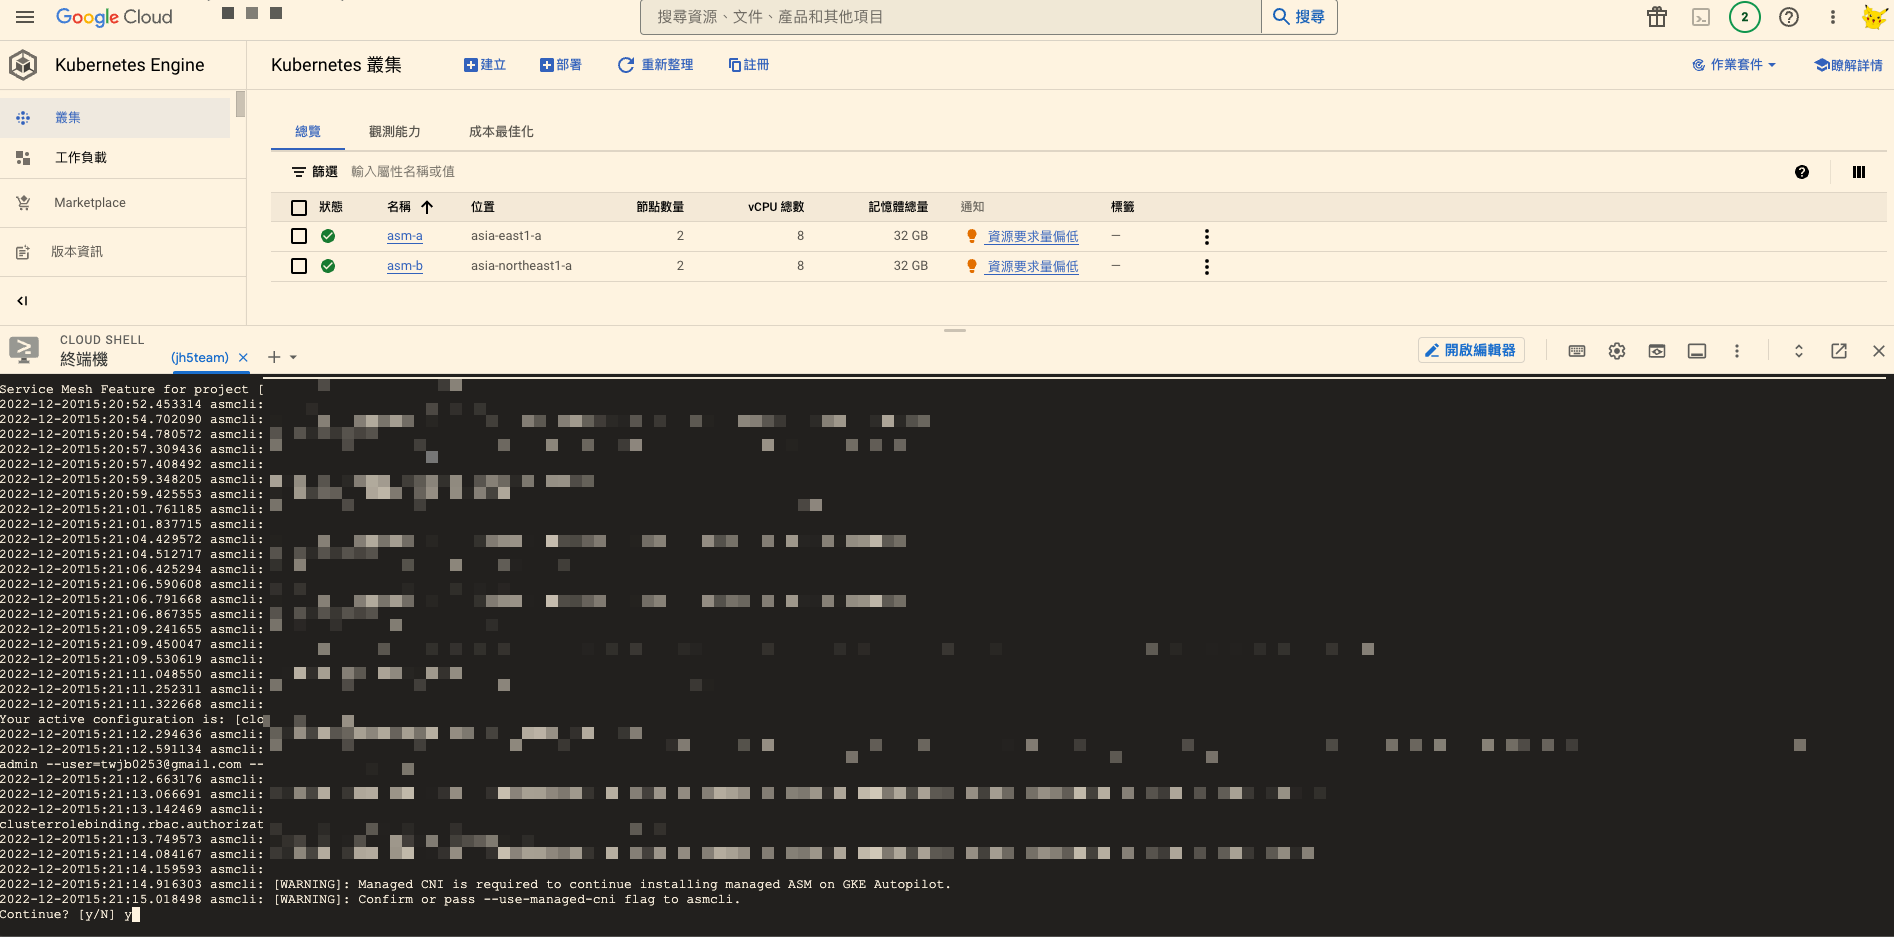Select the jh5team terminal tab
The height and width of the screenshot is (937, 1894).
click(200, 358)
